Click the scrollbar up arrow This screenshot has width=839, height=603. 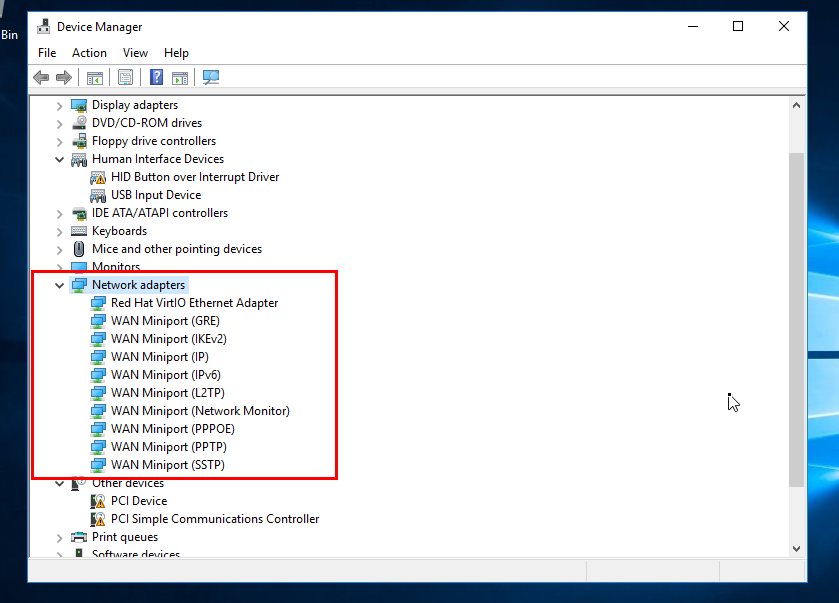[796, 105]
